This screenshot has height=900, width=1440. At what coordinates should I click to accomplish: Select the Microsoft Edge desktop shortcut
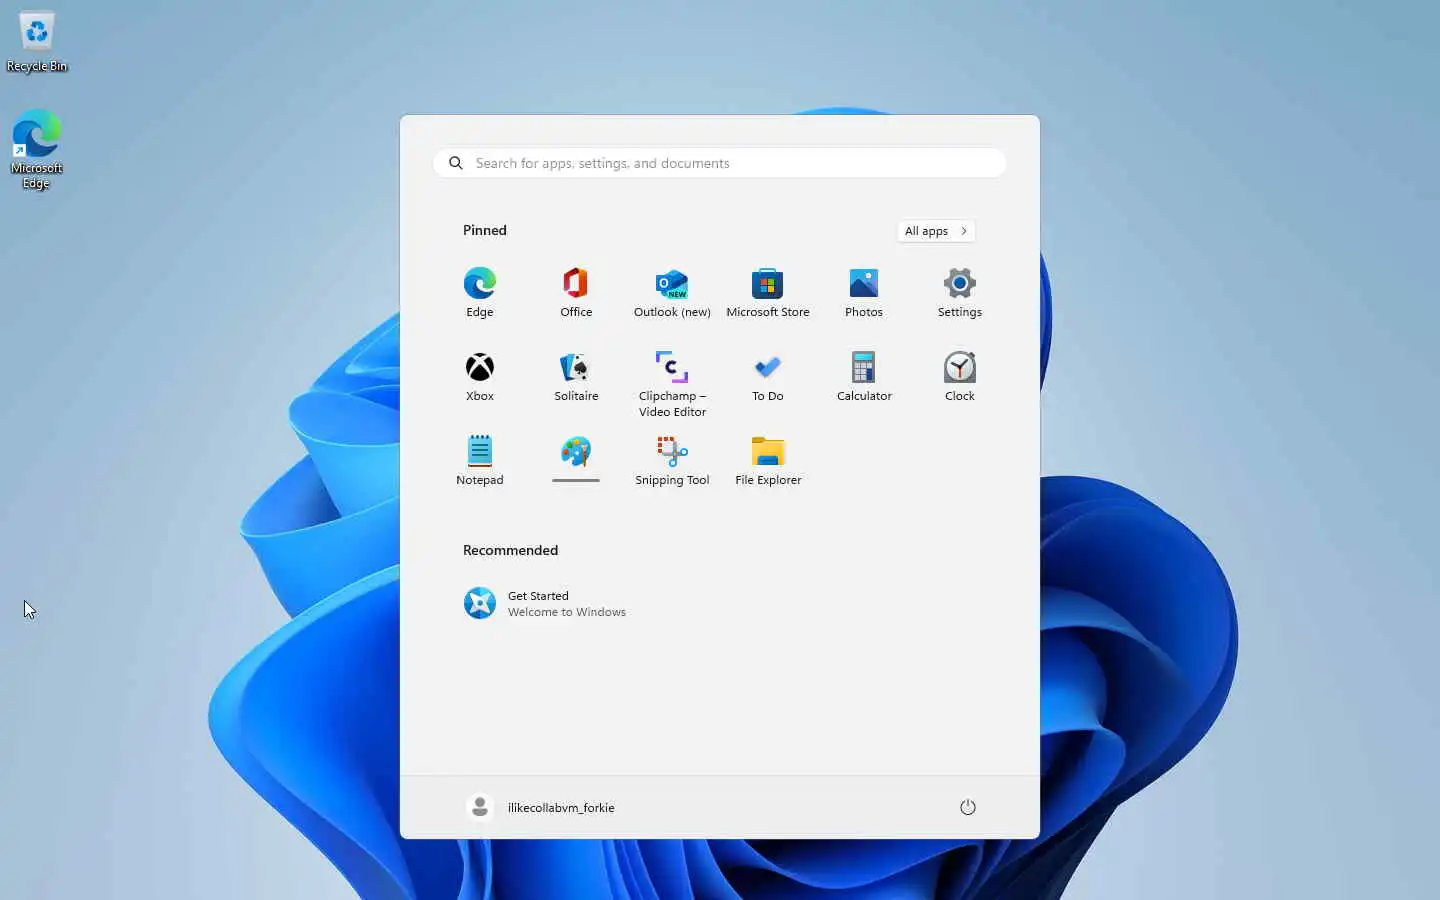[37, 148]
